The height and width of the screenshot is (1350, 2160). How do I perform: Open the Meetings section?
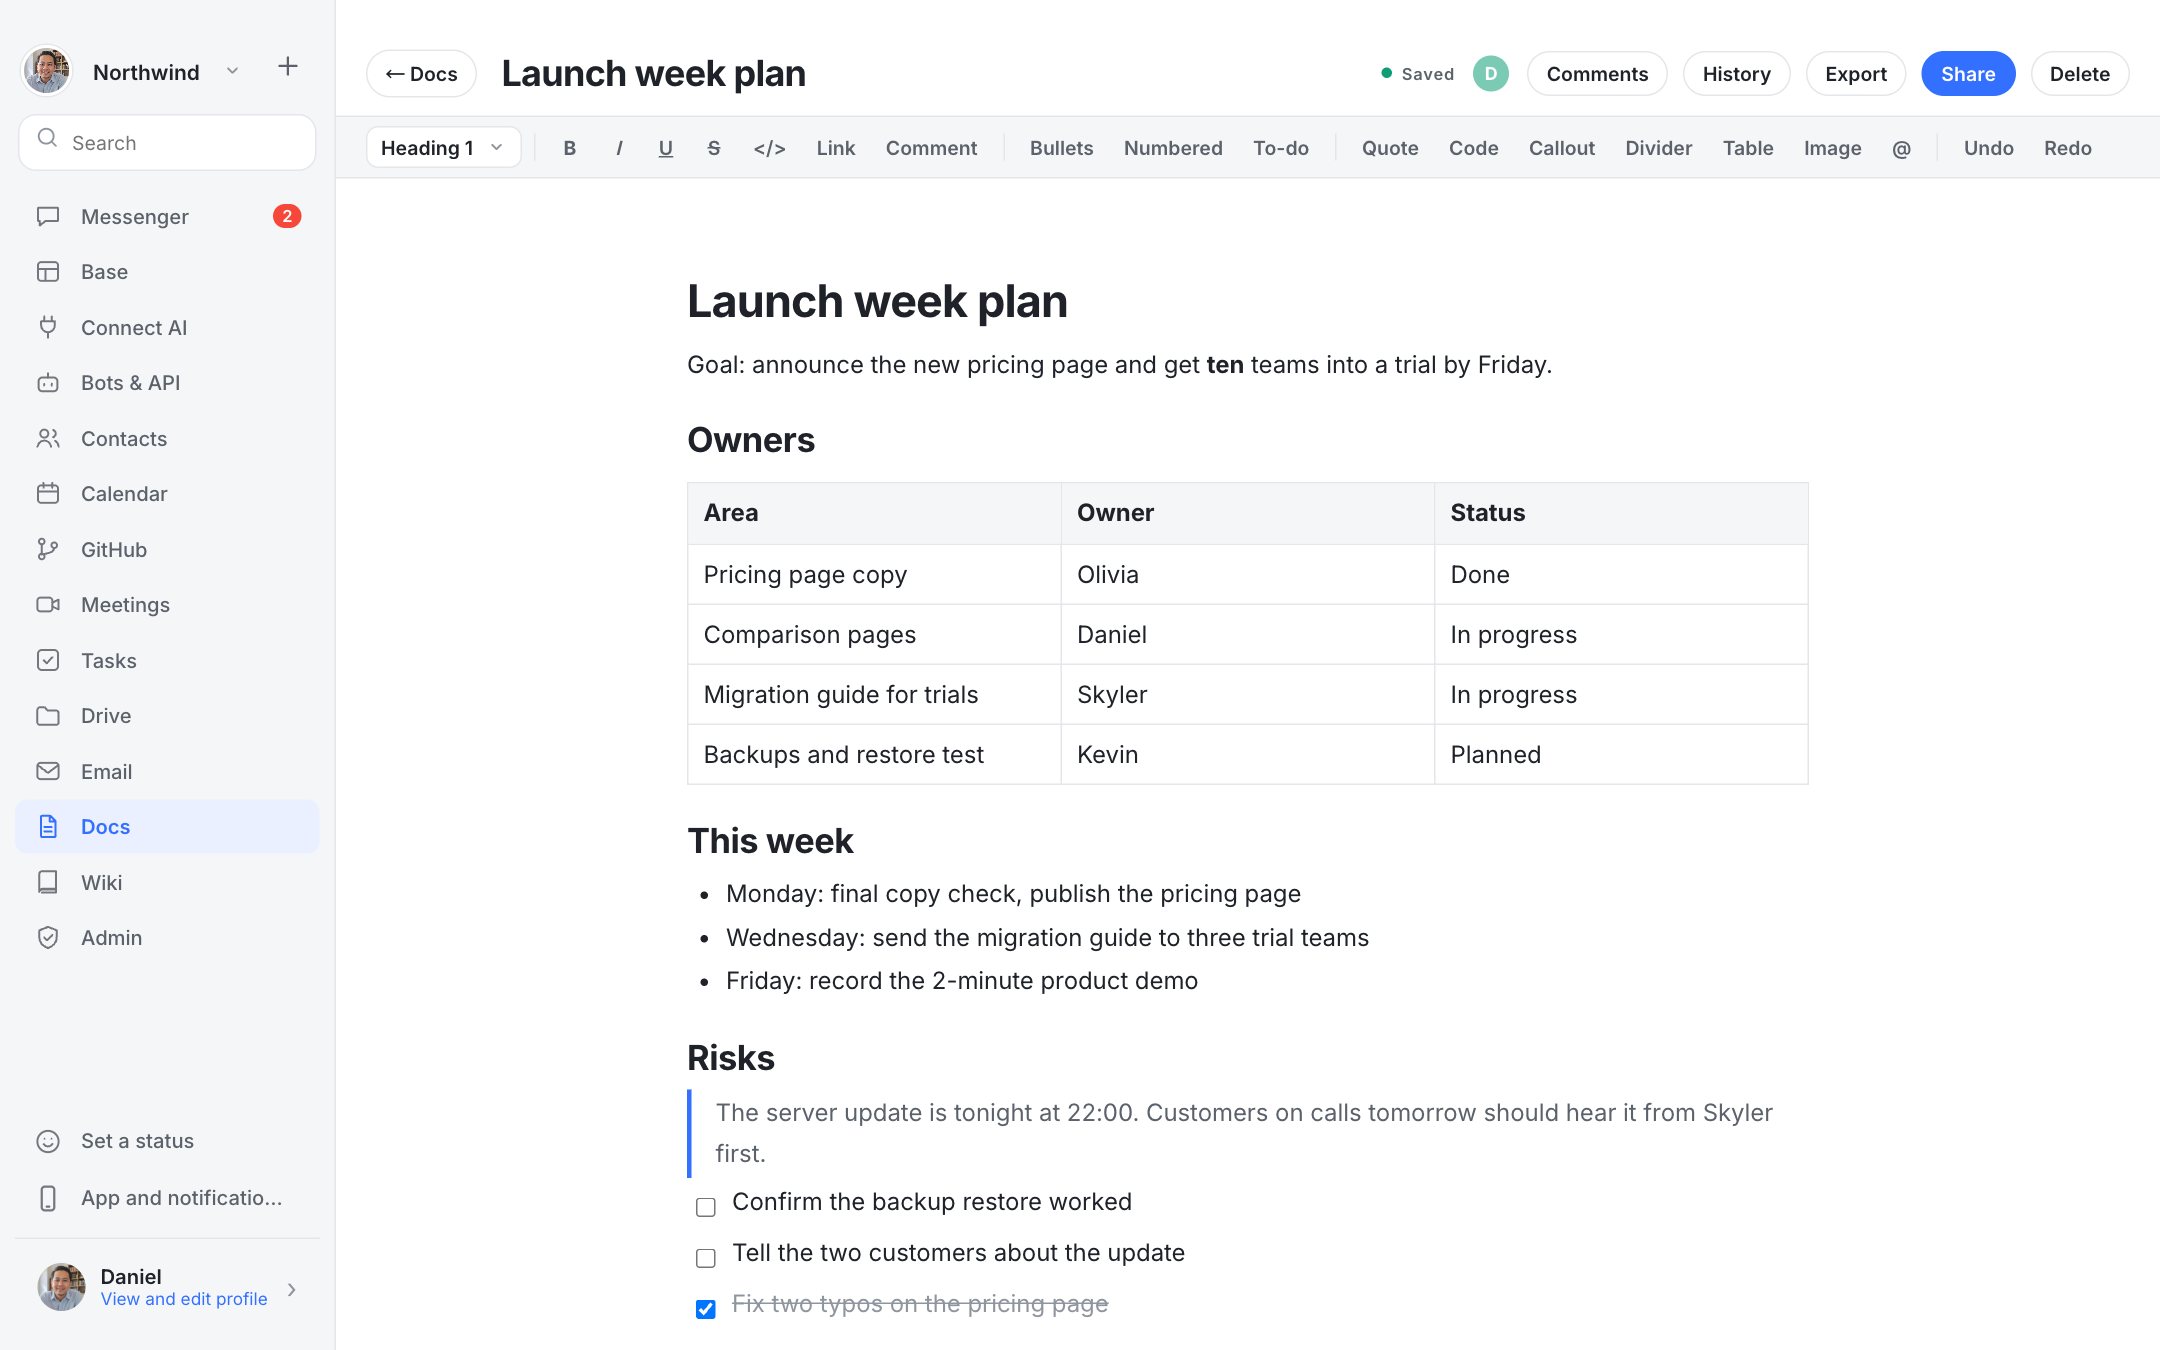click(167, 605)
